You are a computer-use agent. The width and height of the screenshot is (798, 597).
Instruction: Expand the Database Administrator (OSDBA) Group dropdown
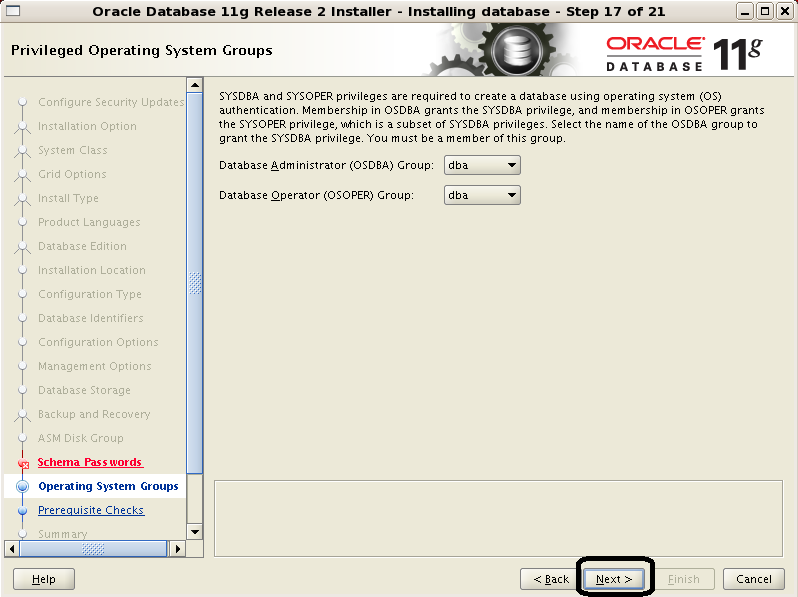(482, 165)
